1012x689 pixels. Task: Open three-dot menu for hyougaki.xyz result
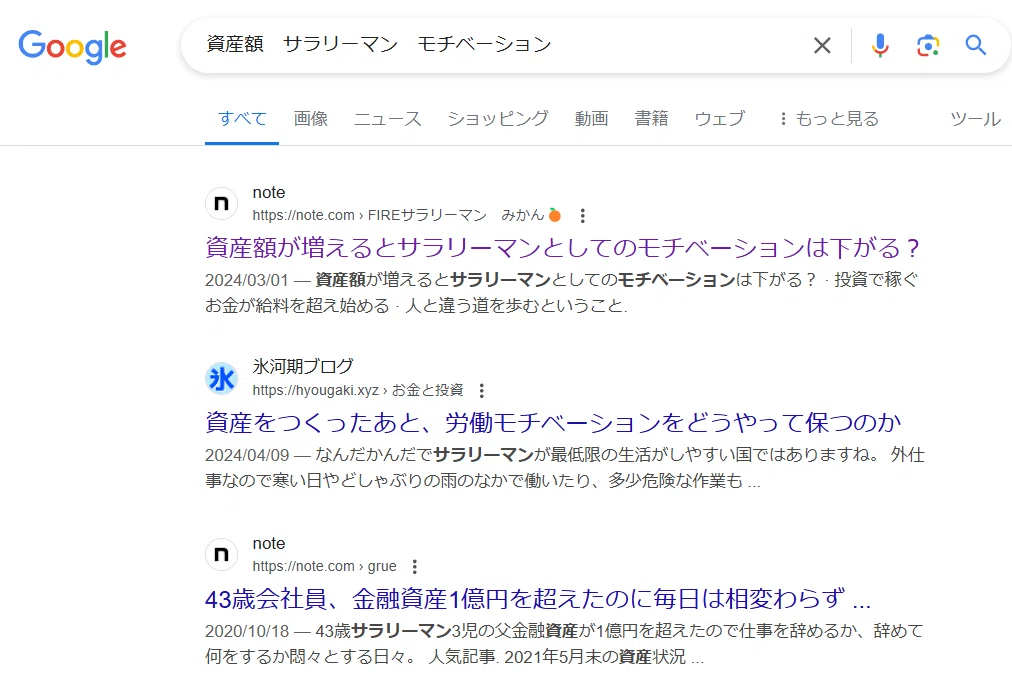tap(481, 390)
